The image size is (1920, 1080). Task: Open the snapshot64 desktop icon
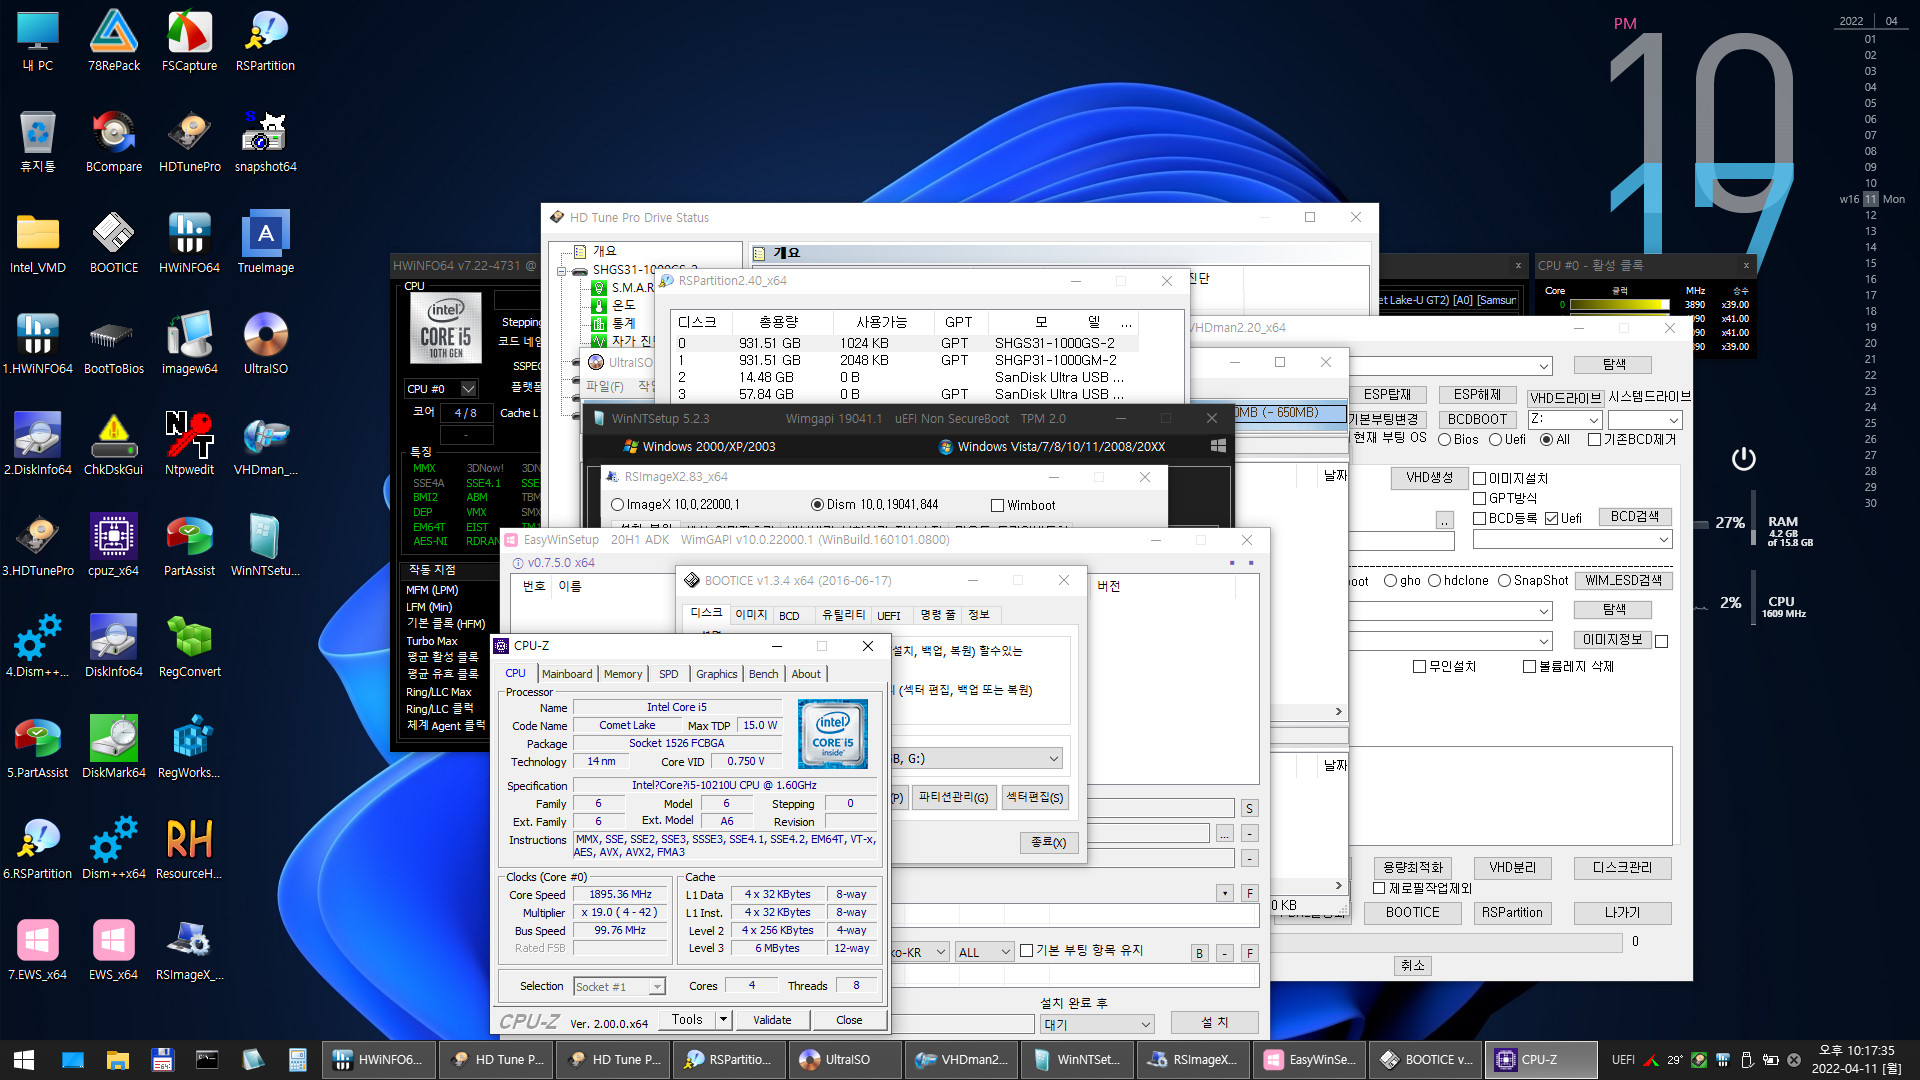tap(265, 142)
